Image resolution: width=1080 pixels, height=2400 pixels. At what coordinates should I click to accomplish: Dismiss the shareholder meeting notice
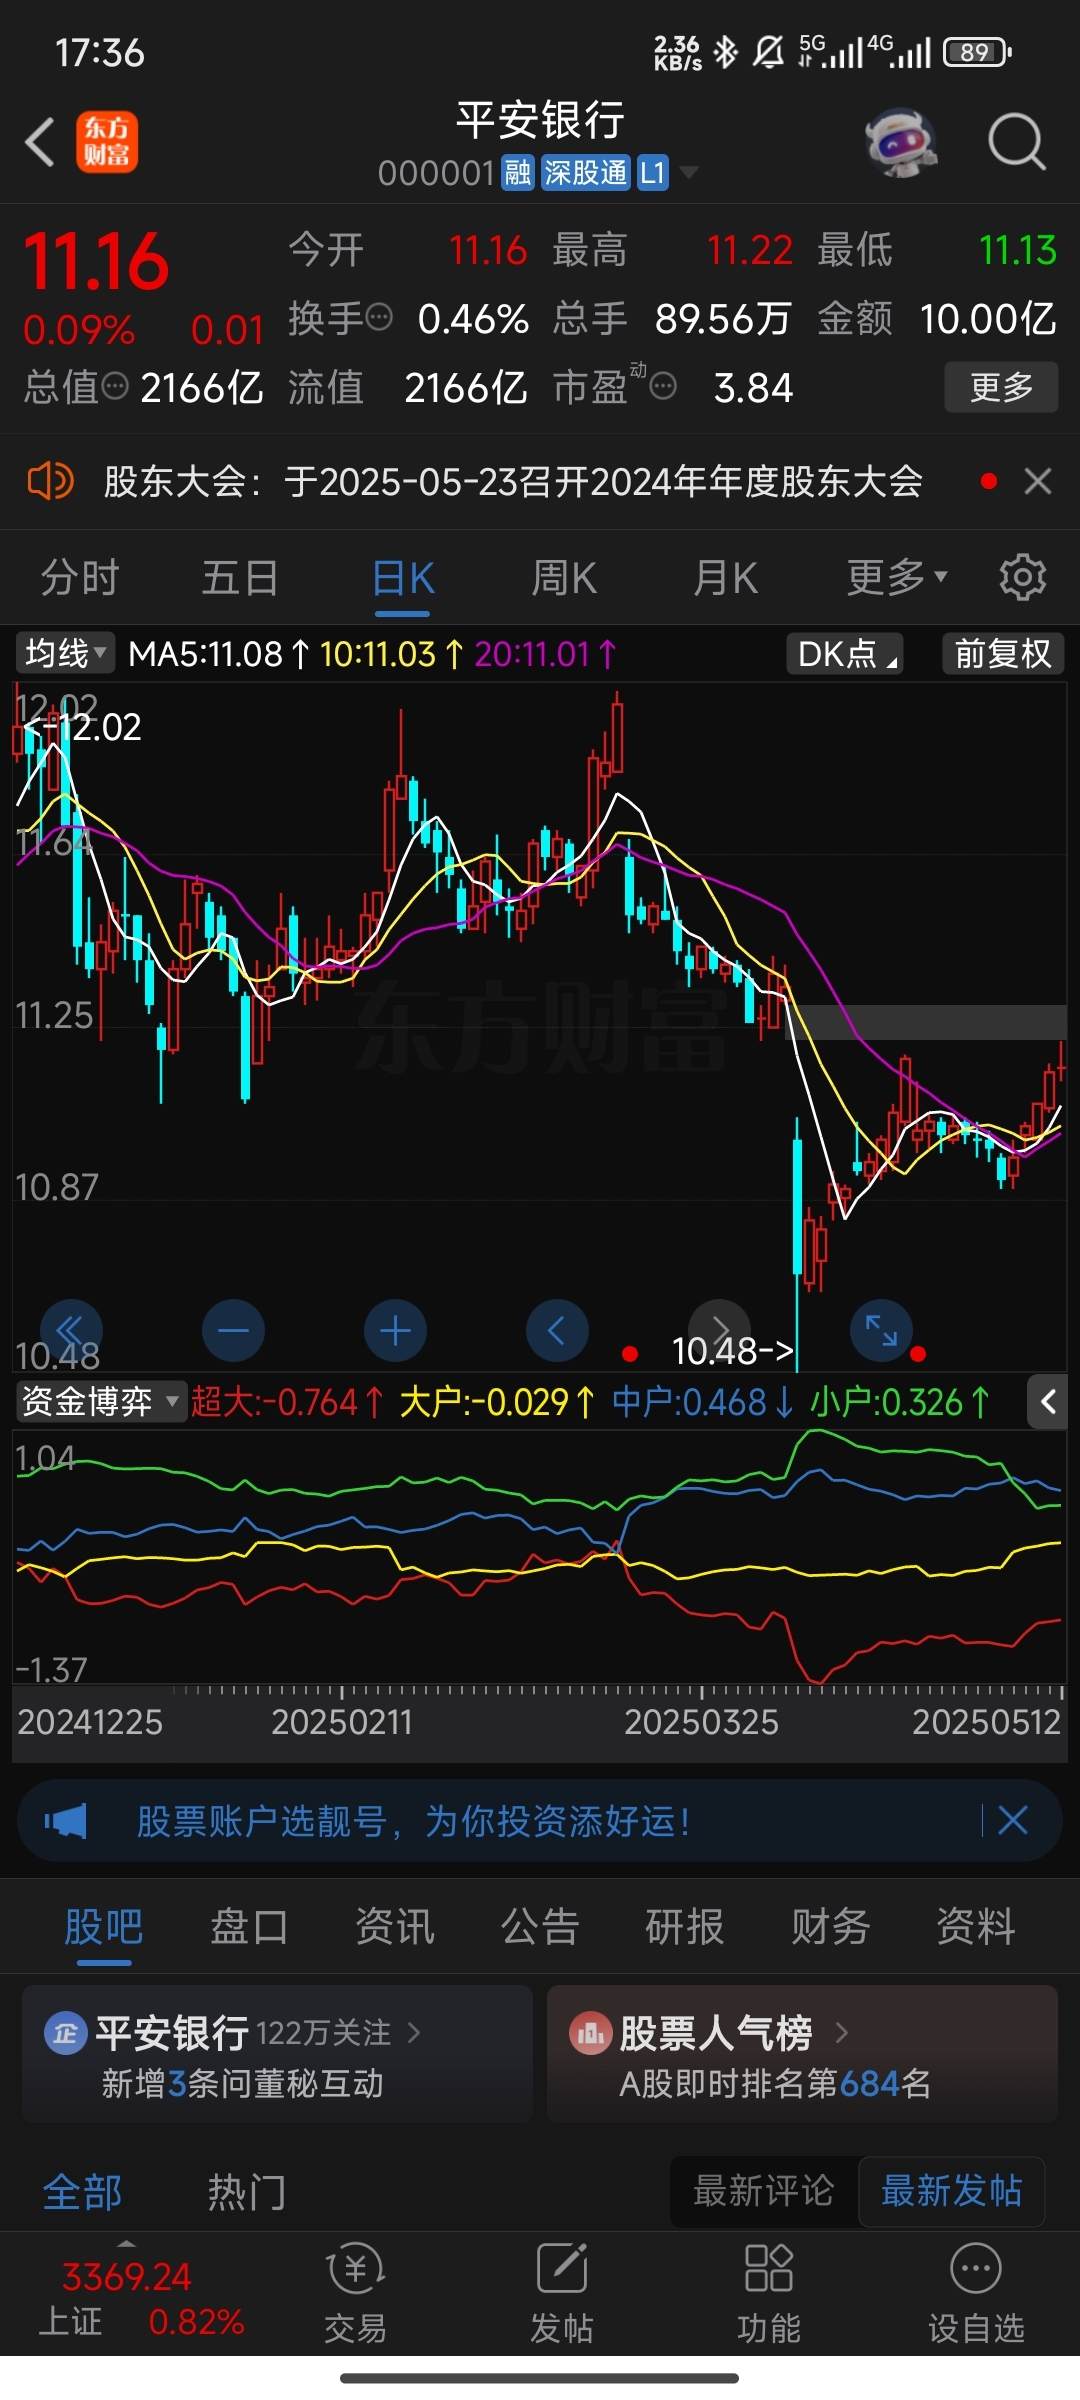[x=1038, y=481]
